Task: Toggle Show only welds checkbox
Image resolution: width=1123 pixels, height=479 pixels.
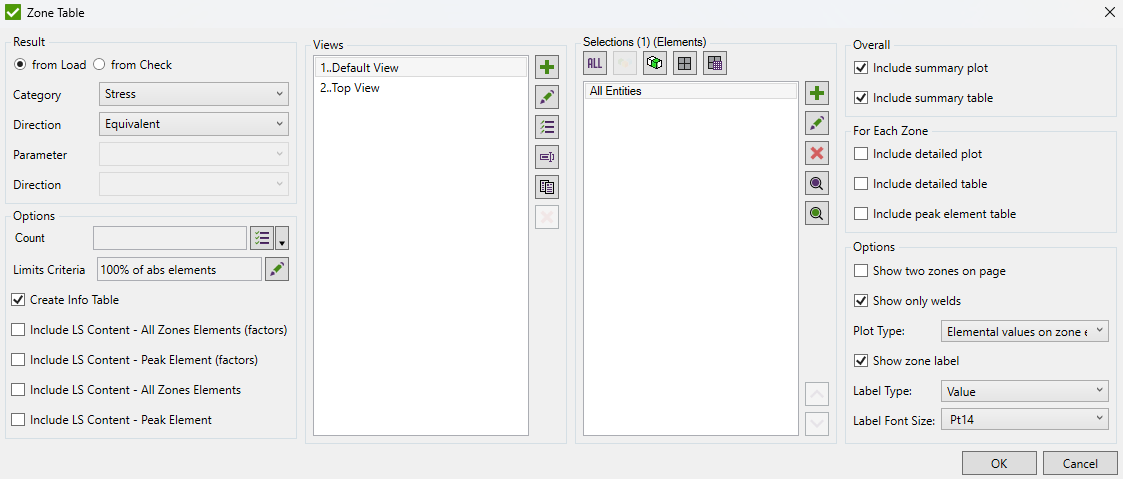Action: click(x=861, y=301)
